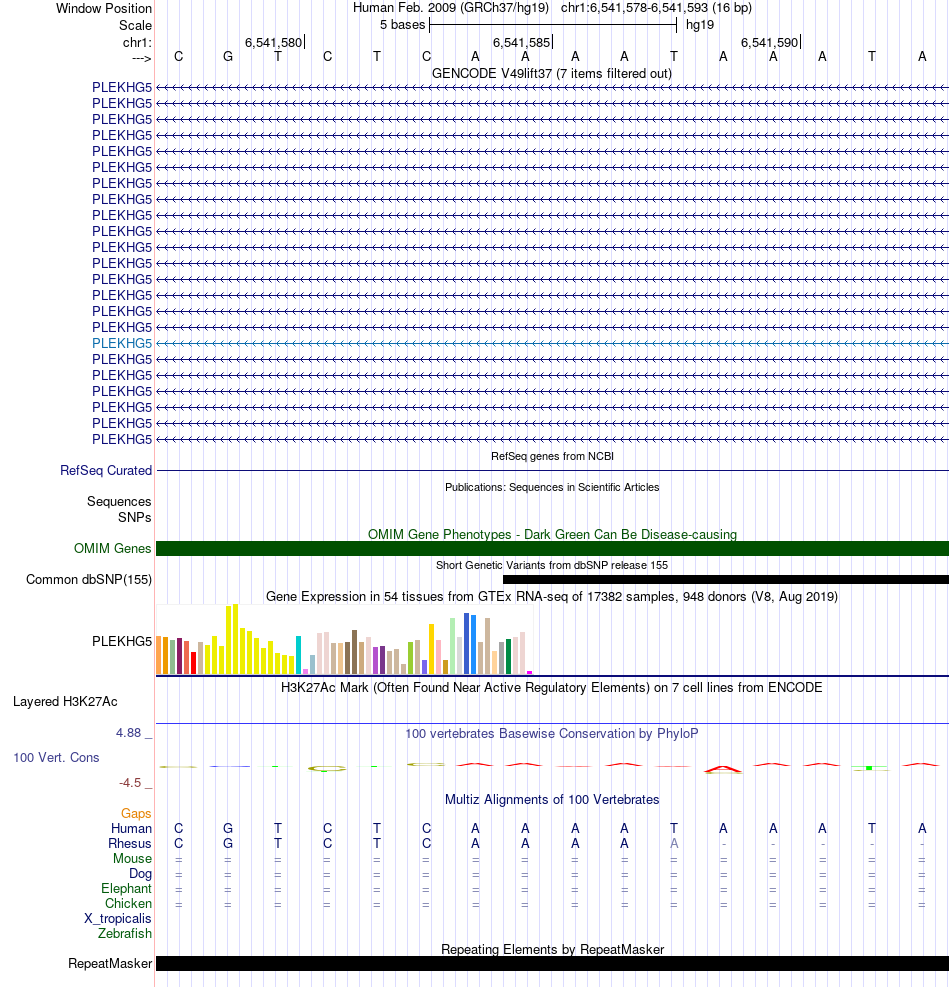Click the chr1: ruler label

coord(137,43)
